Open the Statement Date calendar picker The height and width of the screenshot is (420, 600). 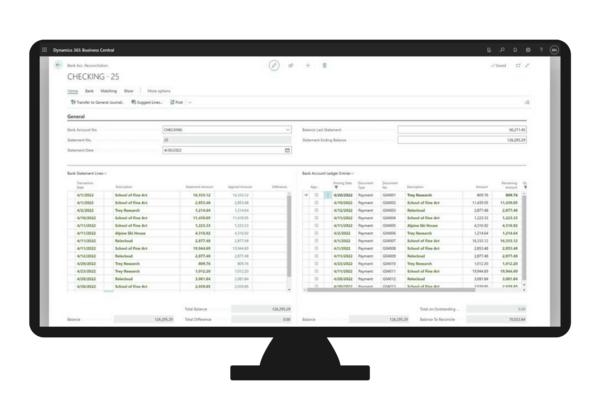[288, 150]
